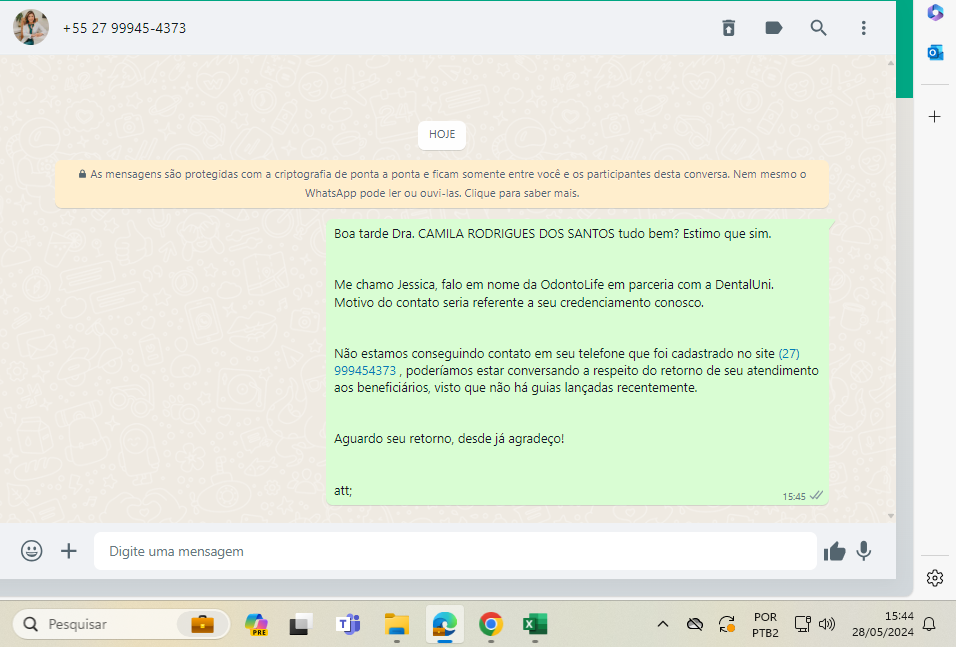Click the Windows Pesquisar search box
Image resolution: width=956 pixels, height=647 pixels.
121,624
